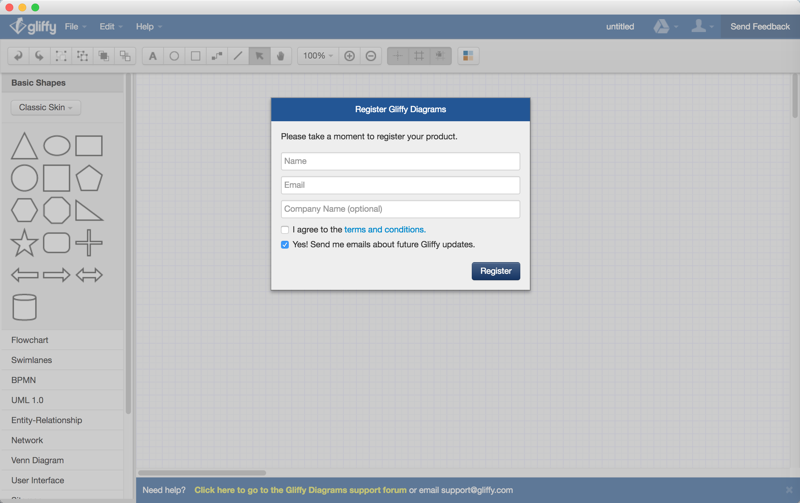This screenshot has width=800, height=503.
Task: Pick the rounded rectangle shape
Action: (57, 243)
